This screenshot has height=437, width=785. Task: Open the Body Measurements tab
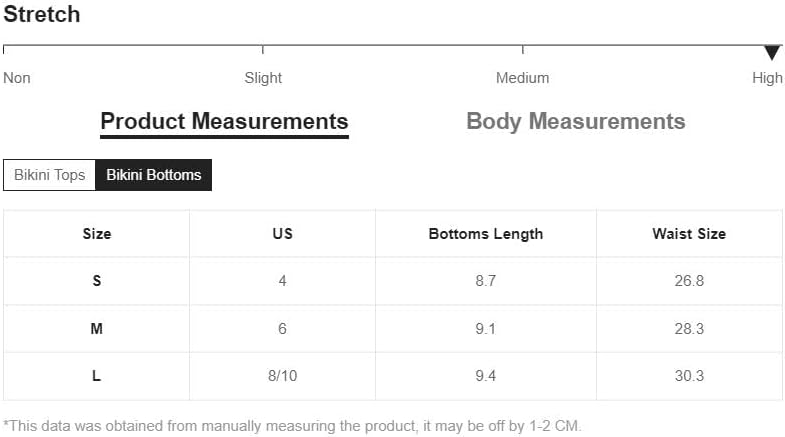click(575, 122)
